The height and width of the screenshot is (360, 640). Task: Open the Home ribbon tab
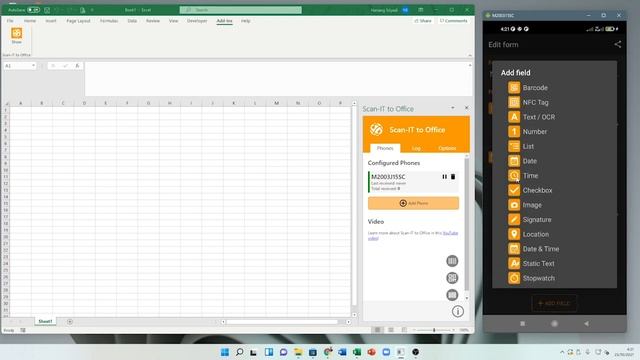click(30, 21)
